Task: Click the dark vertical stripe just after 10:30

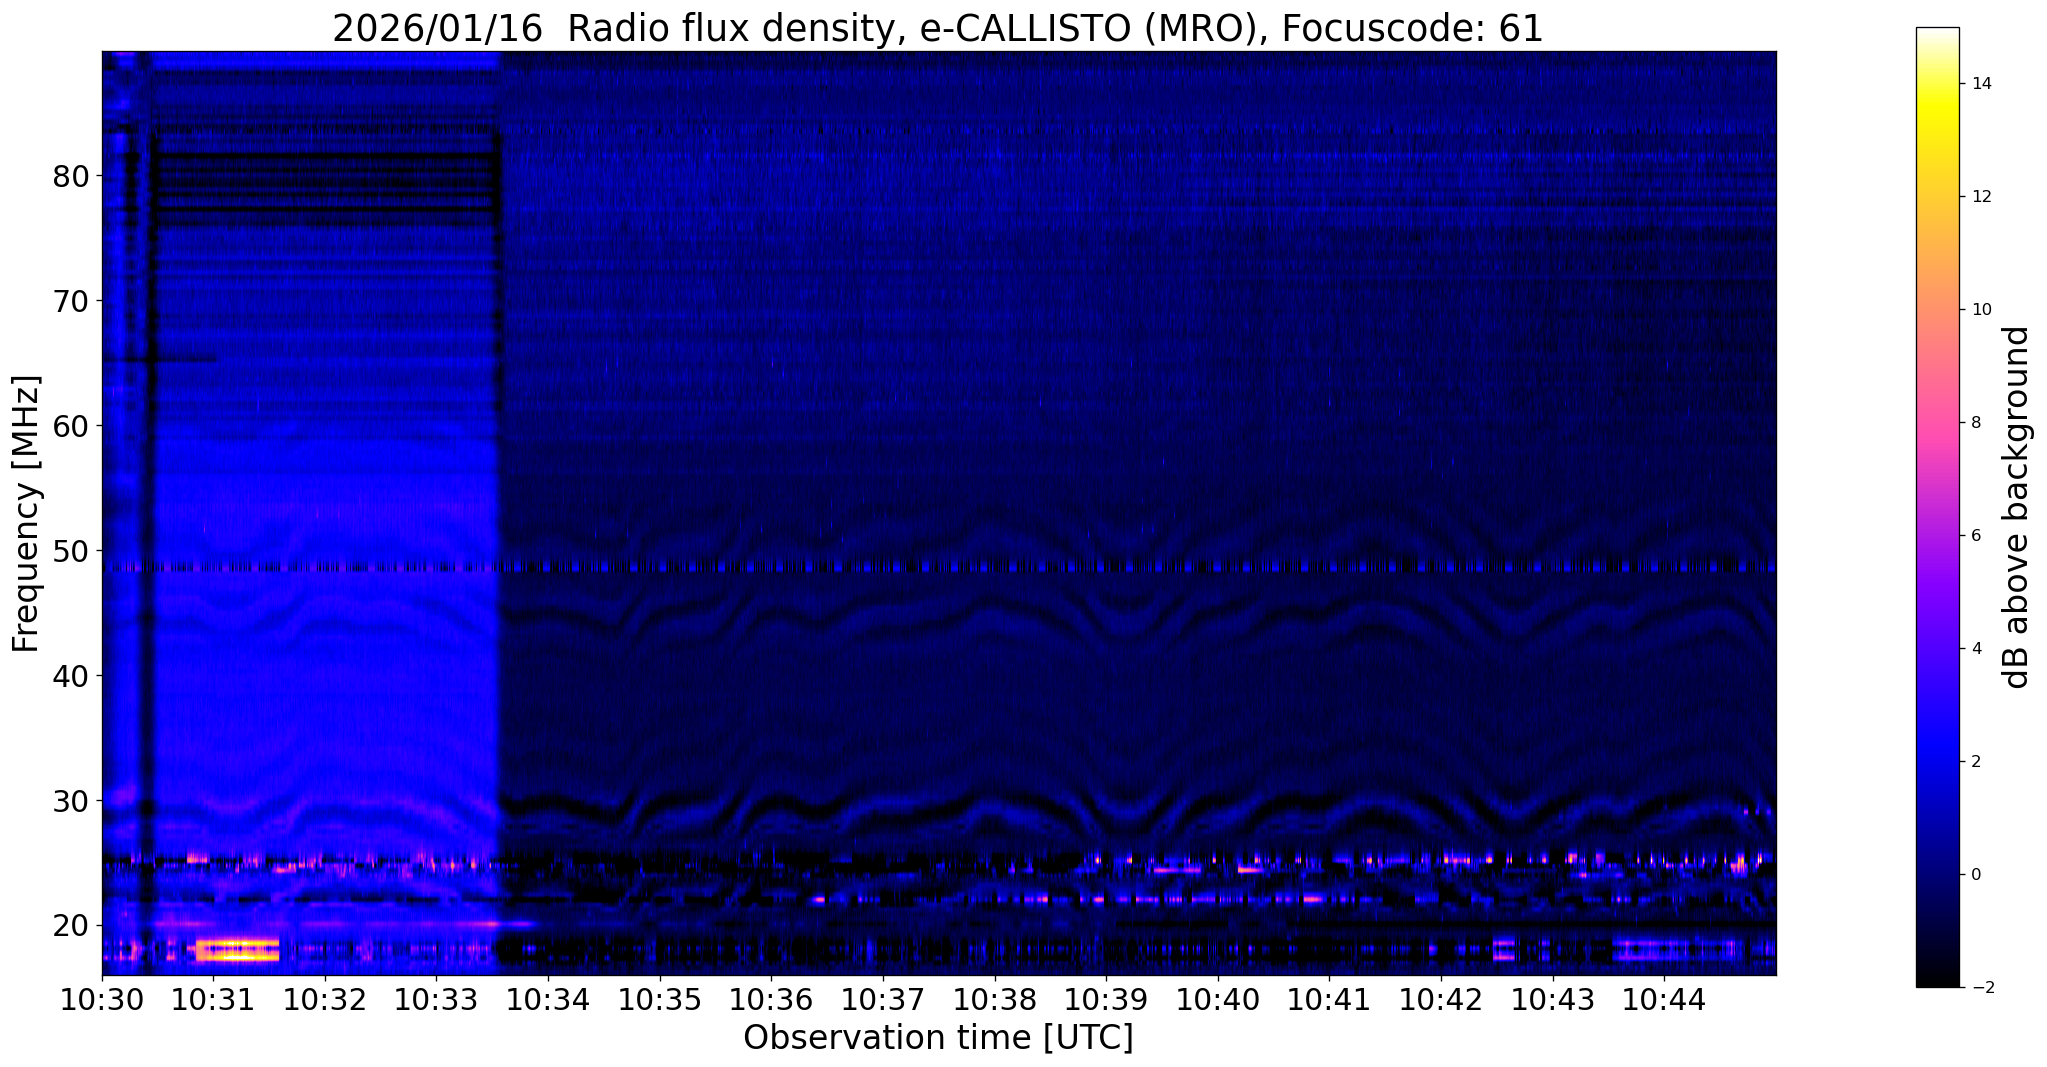Action: (x=148, y=513)
